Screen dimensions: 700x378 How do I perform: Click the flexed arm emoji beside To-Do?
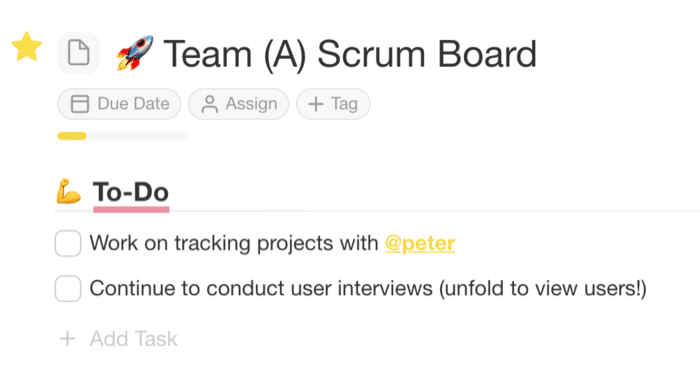tap(69, 191)
